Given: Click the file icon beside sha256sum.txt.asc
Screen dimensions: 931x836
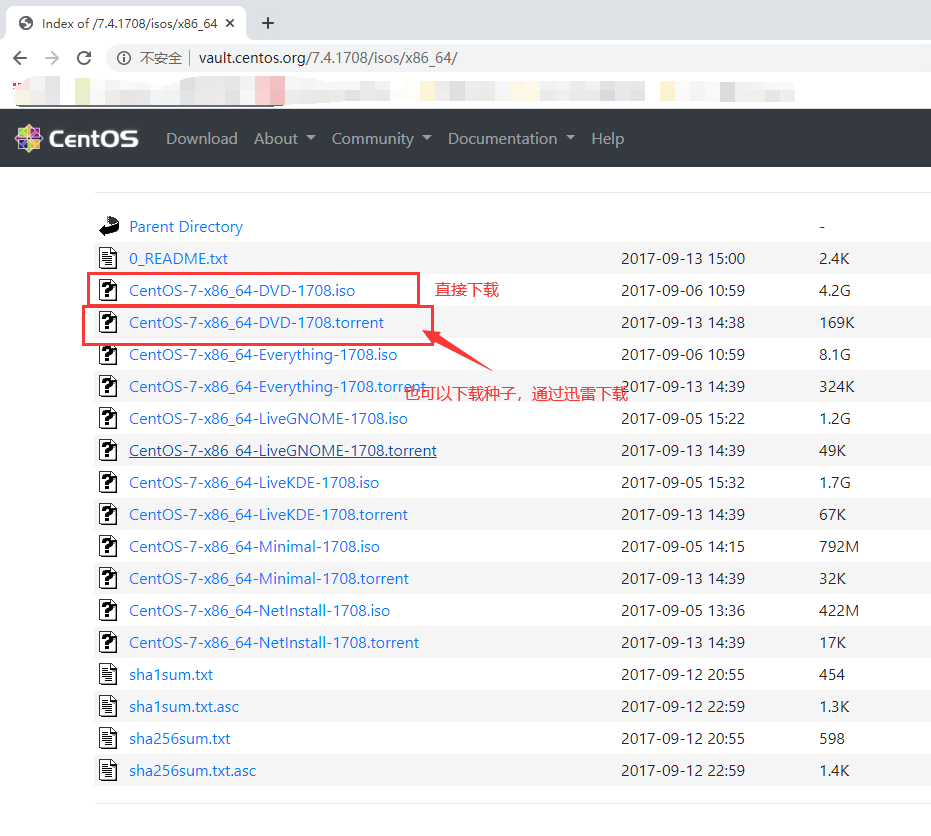Looking at the screenshot, I should click(108, 771).
